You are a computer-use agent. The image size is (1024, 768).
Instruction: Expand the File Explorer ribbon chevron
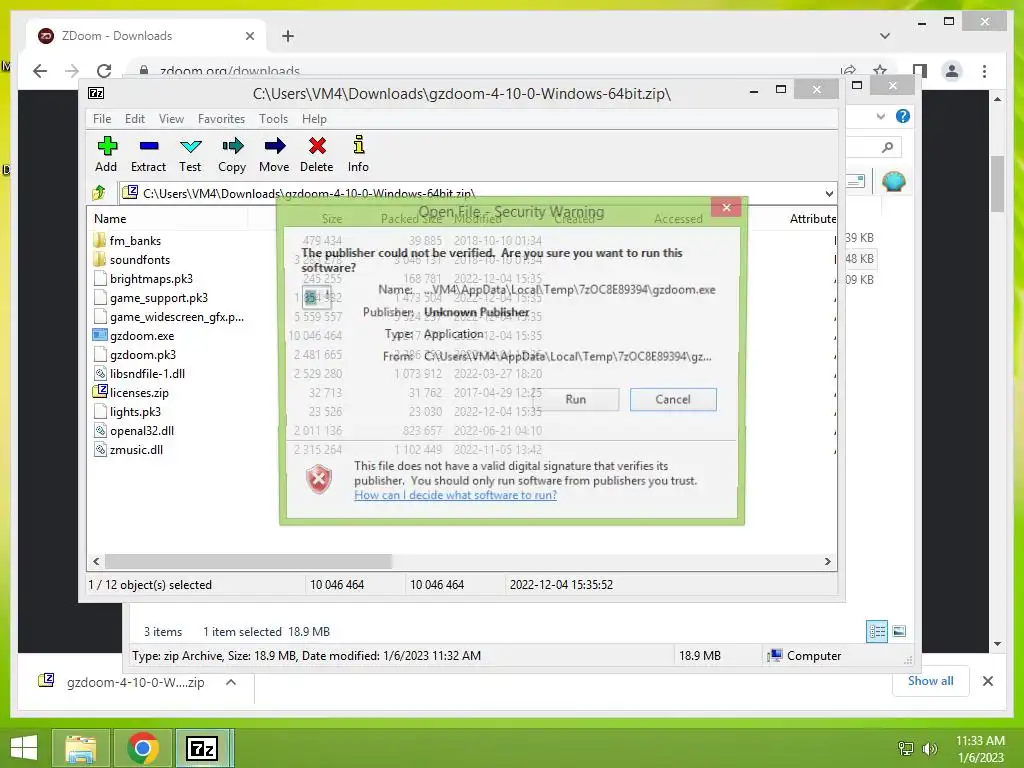pos(880,116)
